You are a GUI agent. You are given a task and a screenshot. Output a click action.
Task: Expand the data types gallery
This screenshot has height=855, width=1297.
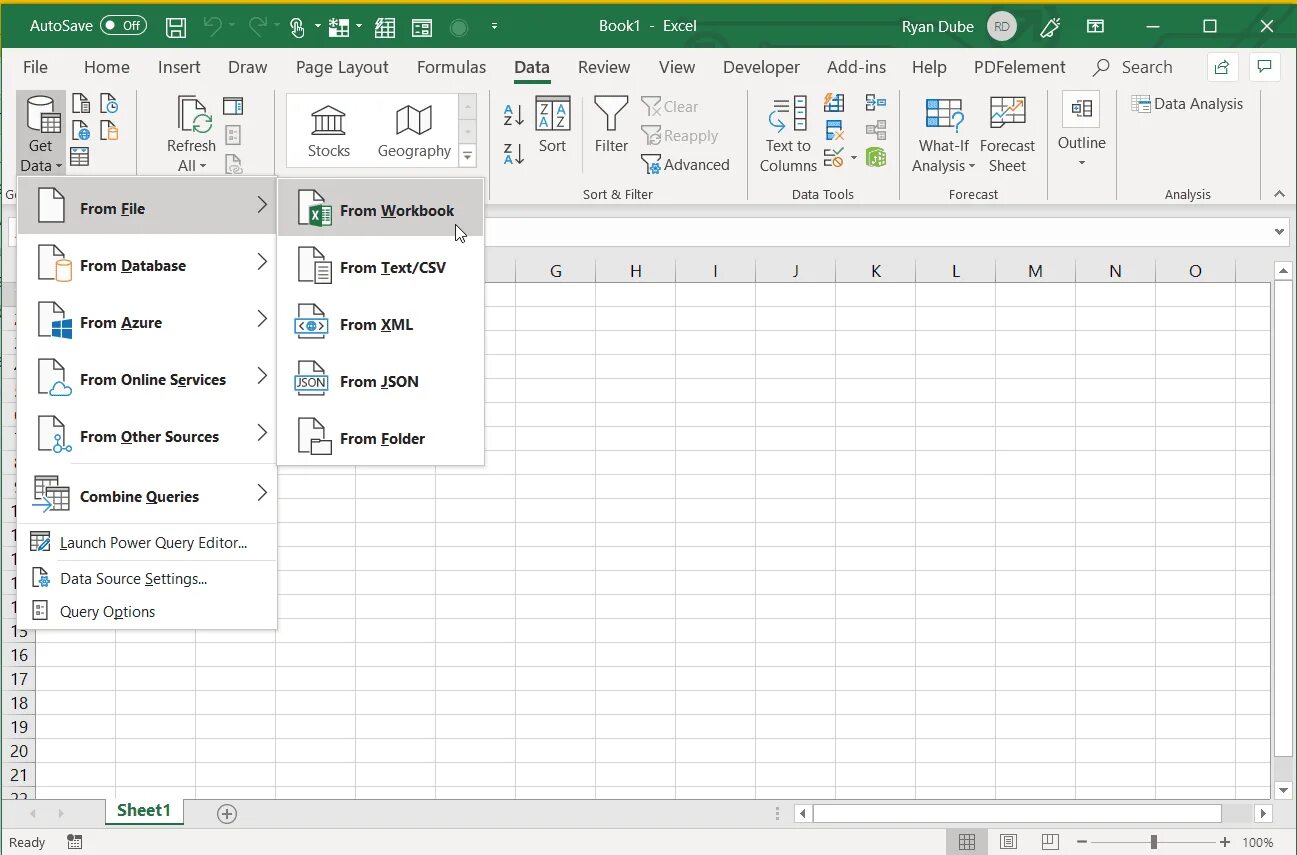467,155
